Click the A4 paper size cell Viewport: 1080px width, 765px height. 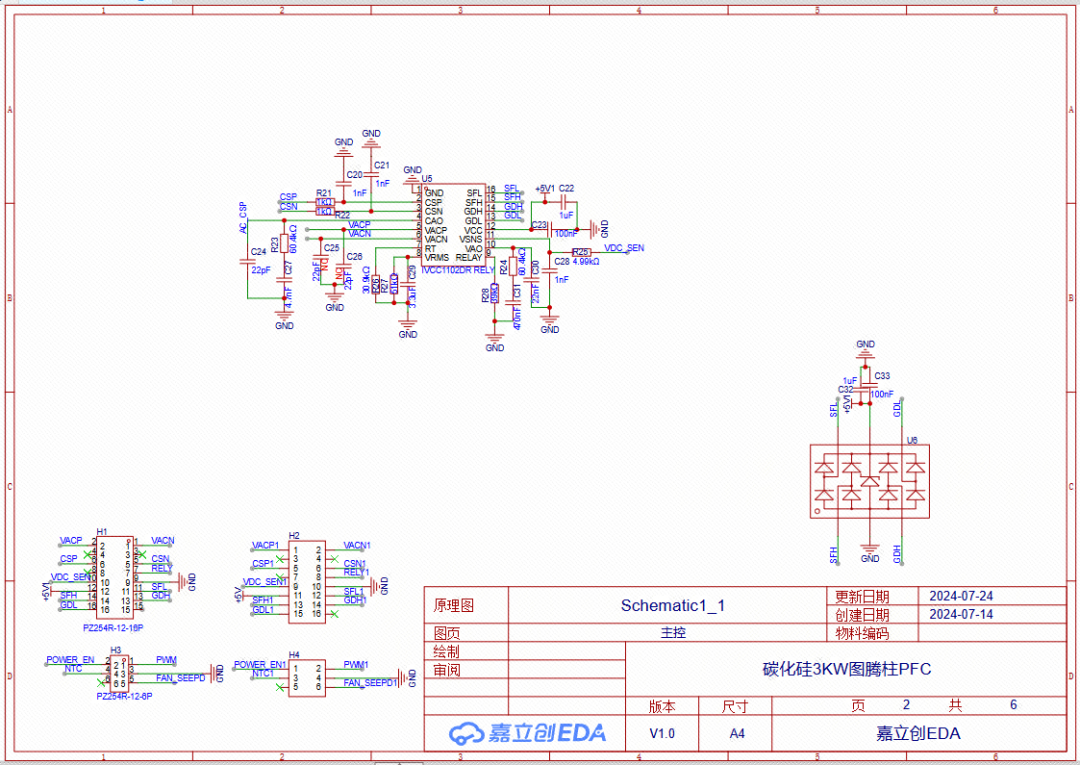coord(736,733)
